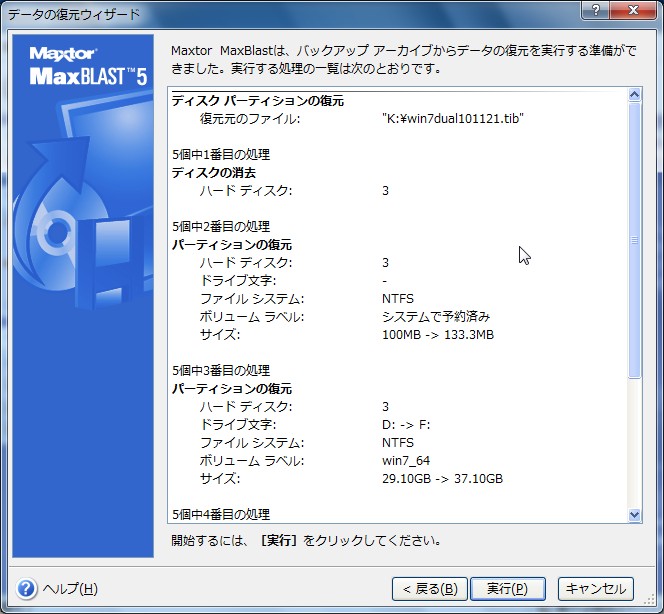Image resolution: width=664 pixels, height=614 pixels.
Task: Click the instruction text 開始するには、[実行]をクリック
Action: 306,540
